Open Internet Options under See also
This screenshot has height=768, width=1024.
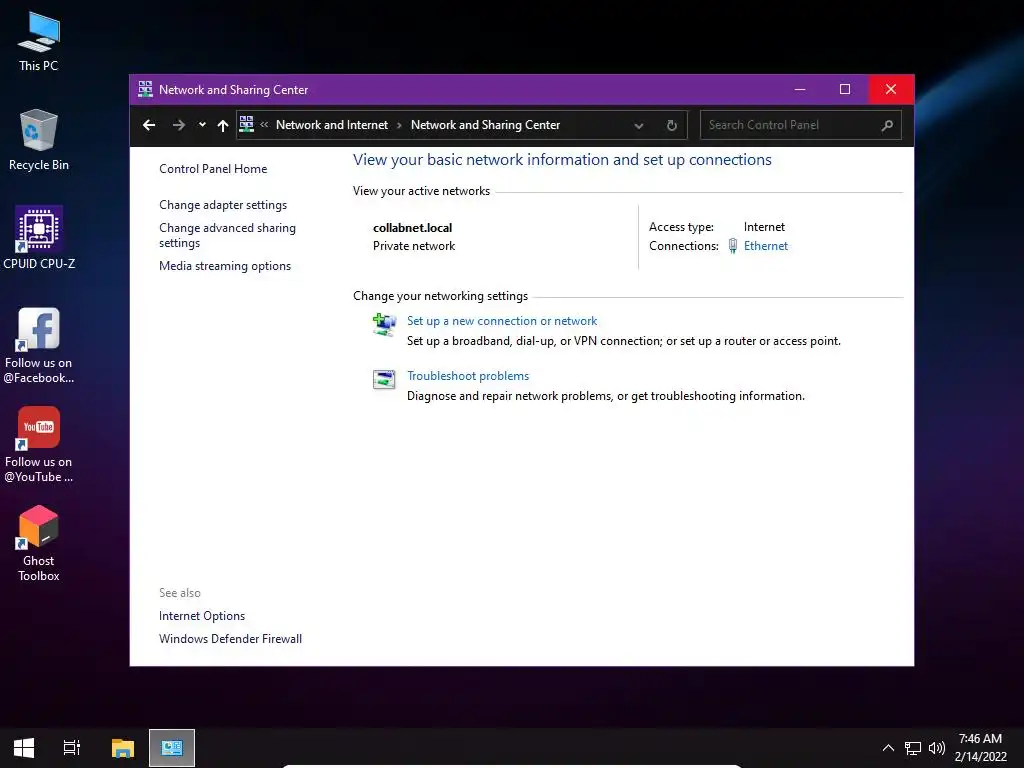pos(202,616)
